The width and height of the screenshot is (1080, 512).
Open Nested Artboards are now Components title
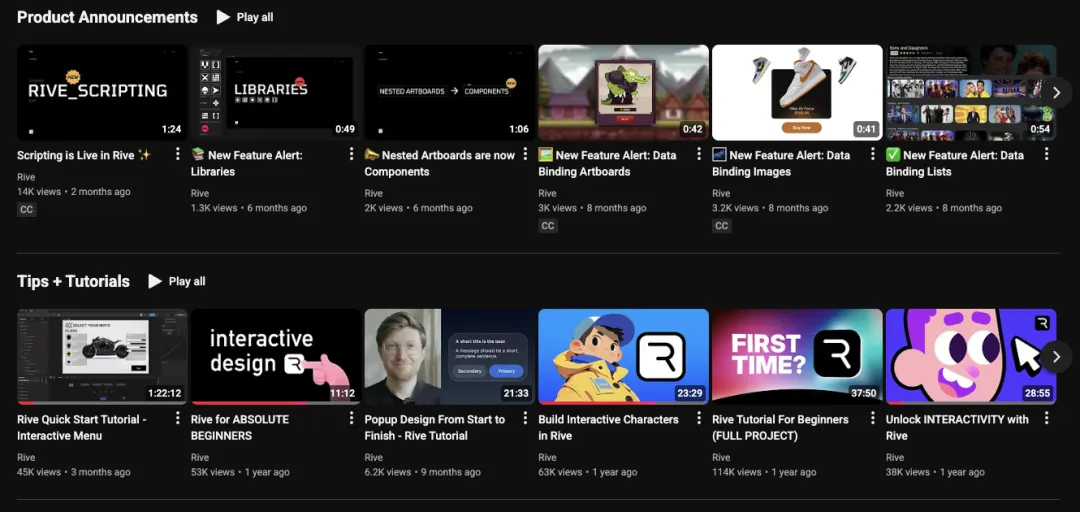[439, 163]
